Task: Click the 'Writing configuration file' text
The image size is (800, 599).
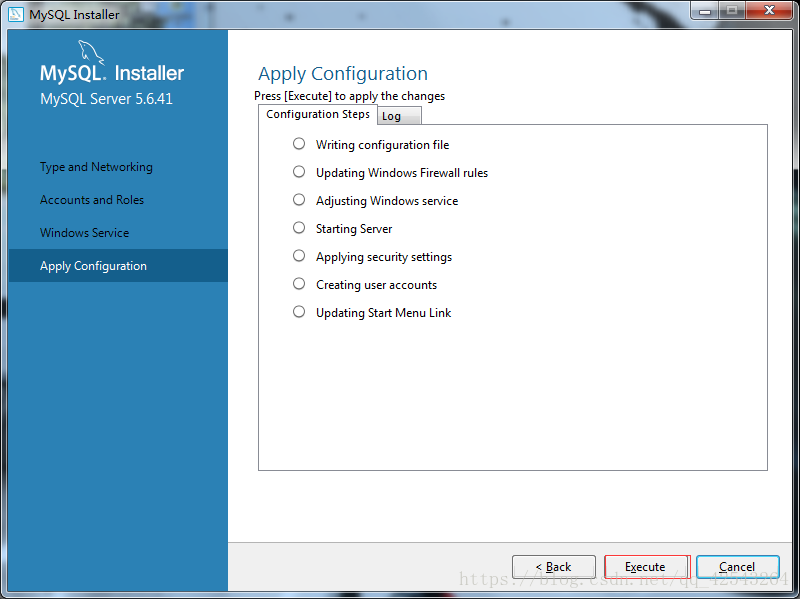Action: pos(383,145)
